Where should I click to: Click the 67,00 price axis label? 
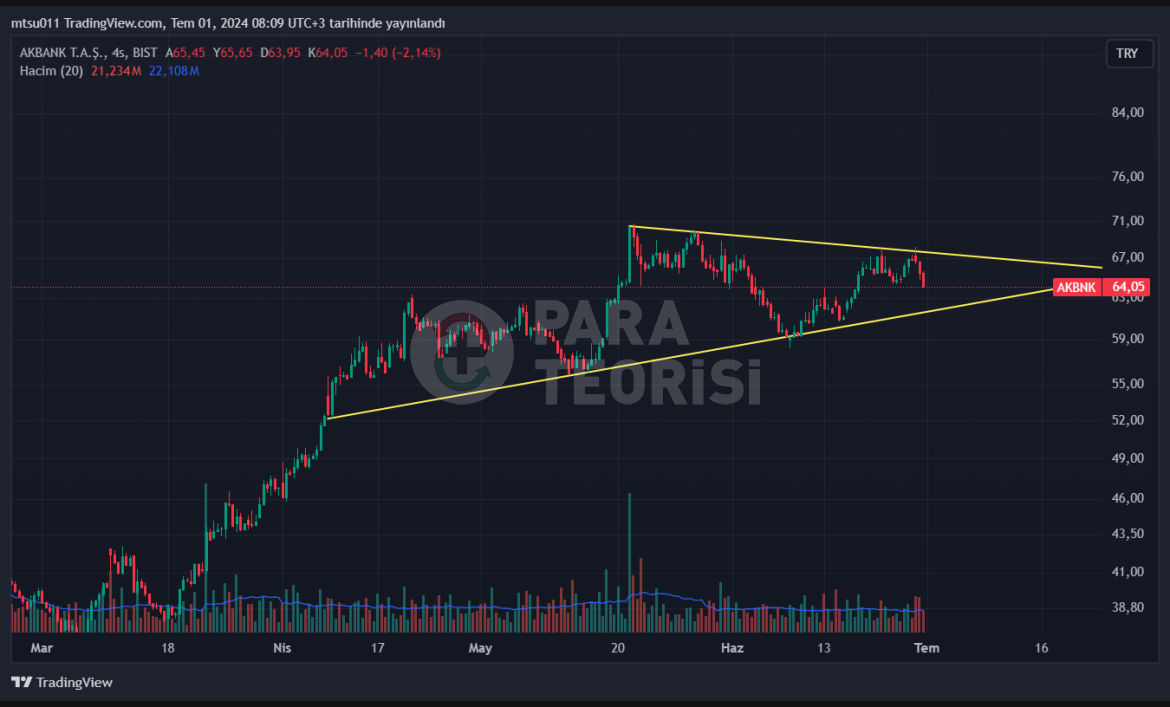click(x=1127, y=257)
